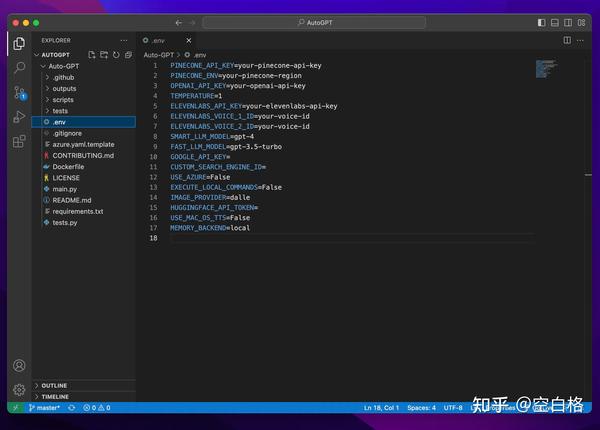Open Customize Layout button
This screenshot has height=430, width=600.
(582, 23)
